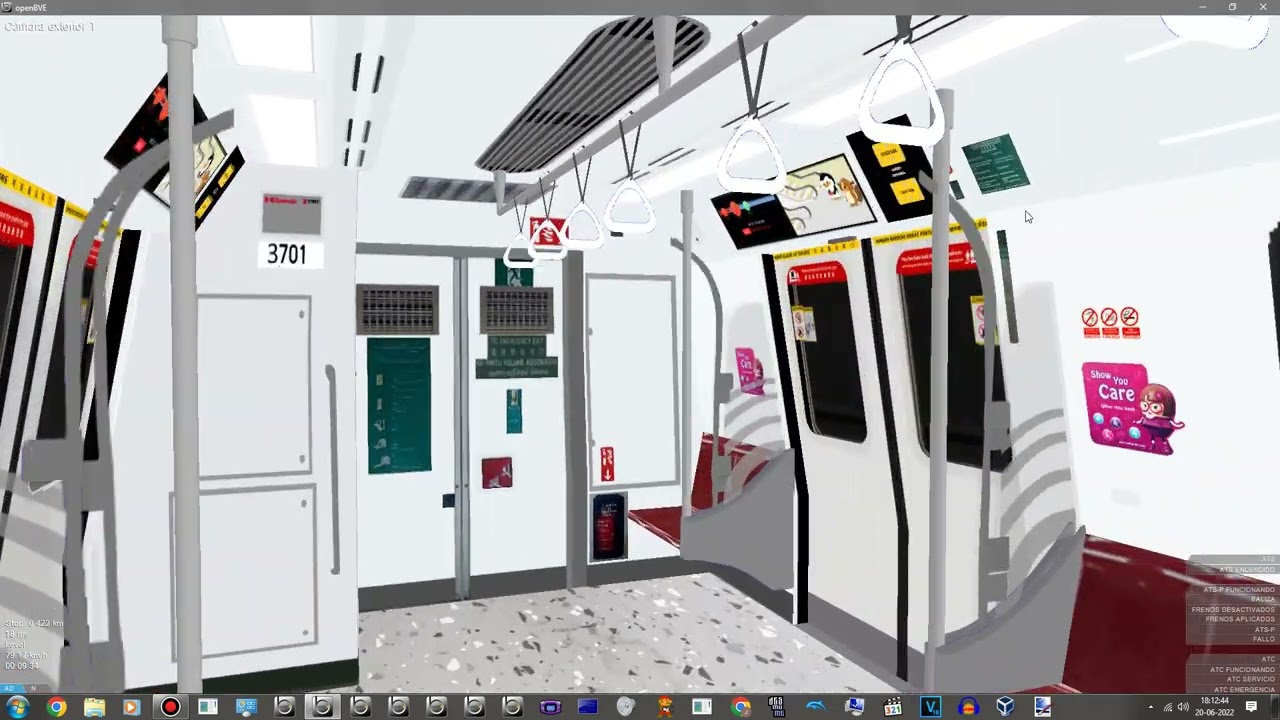Maximize or restore the openBVE window
Image resolution: width=1280 pixels, height=720 pixels.
(x=1232, y=7)
